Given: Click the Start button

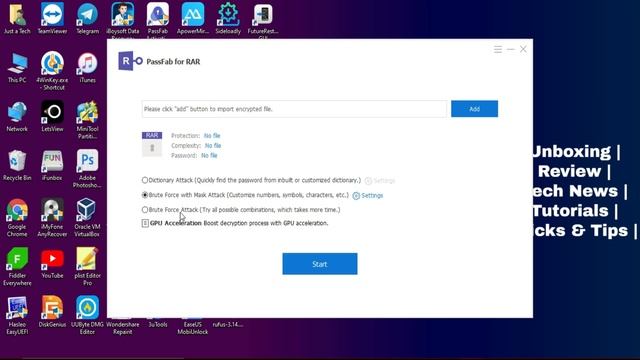Looking at the screenshot, I should (x=320, y=264).
